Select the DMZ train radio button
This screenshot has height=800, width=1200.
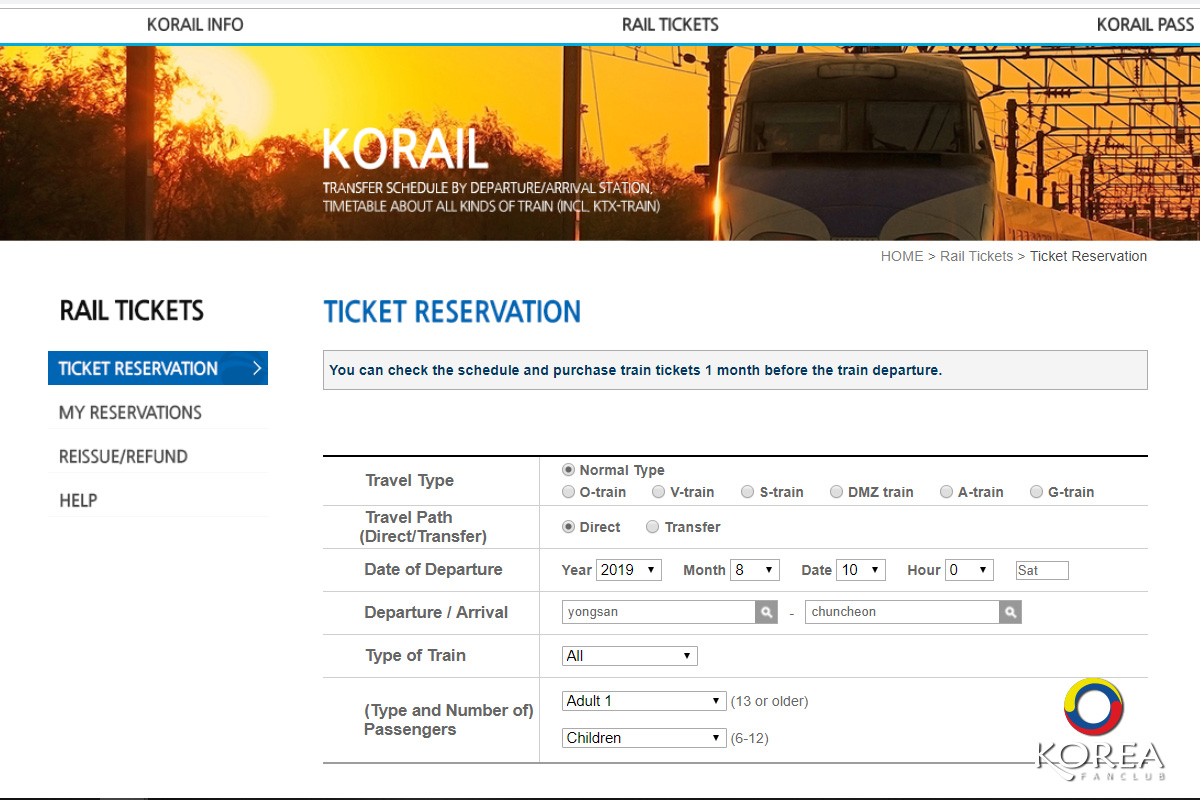pyautogui.click(x=837, y=492)
